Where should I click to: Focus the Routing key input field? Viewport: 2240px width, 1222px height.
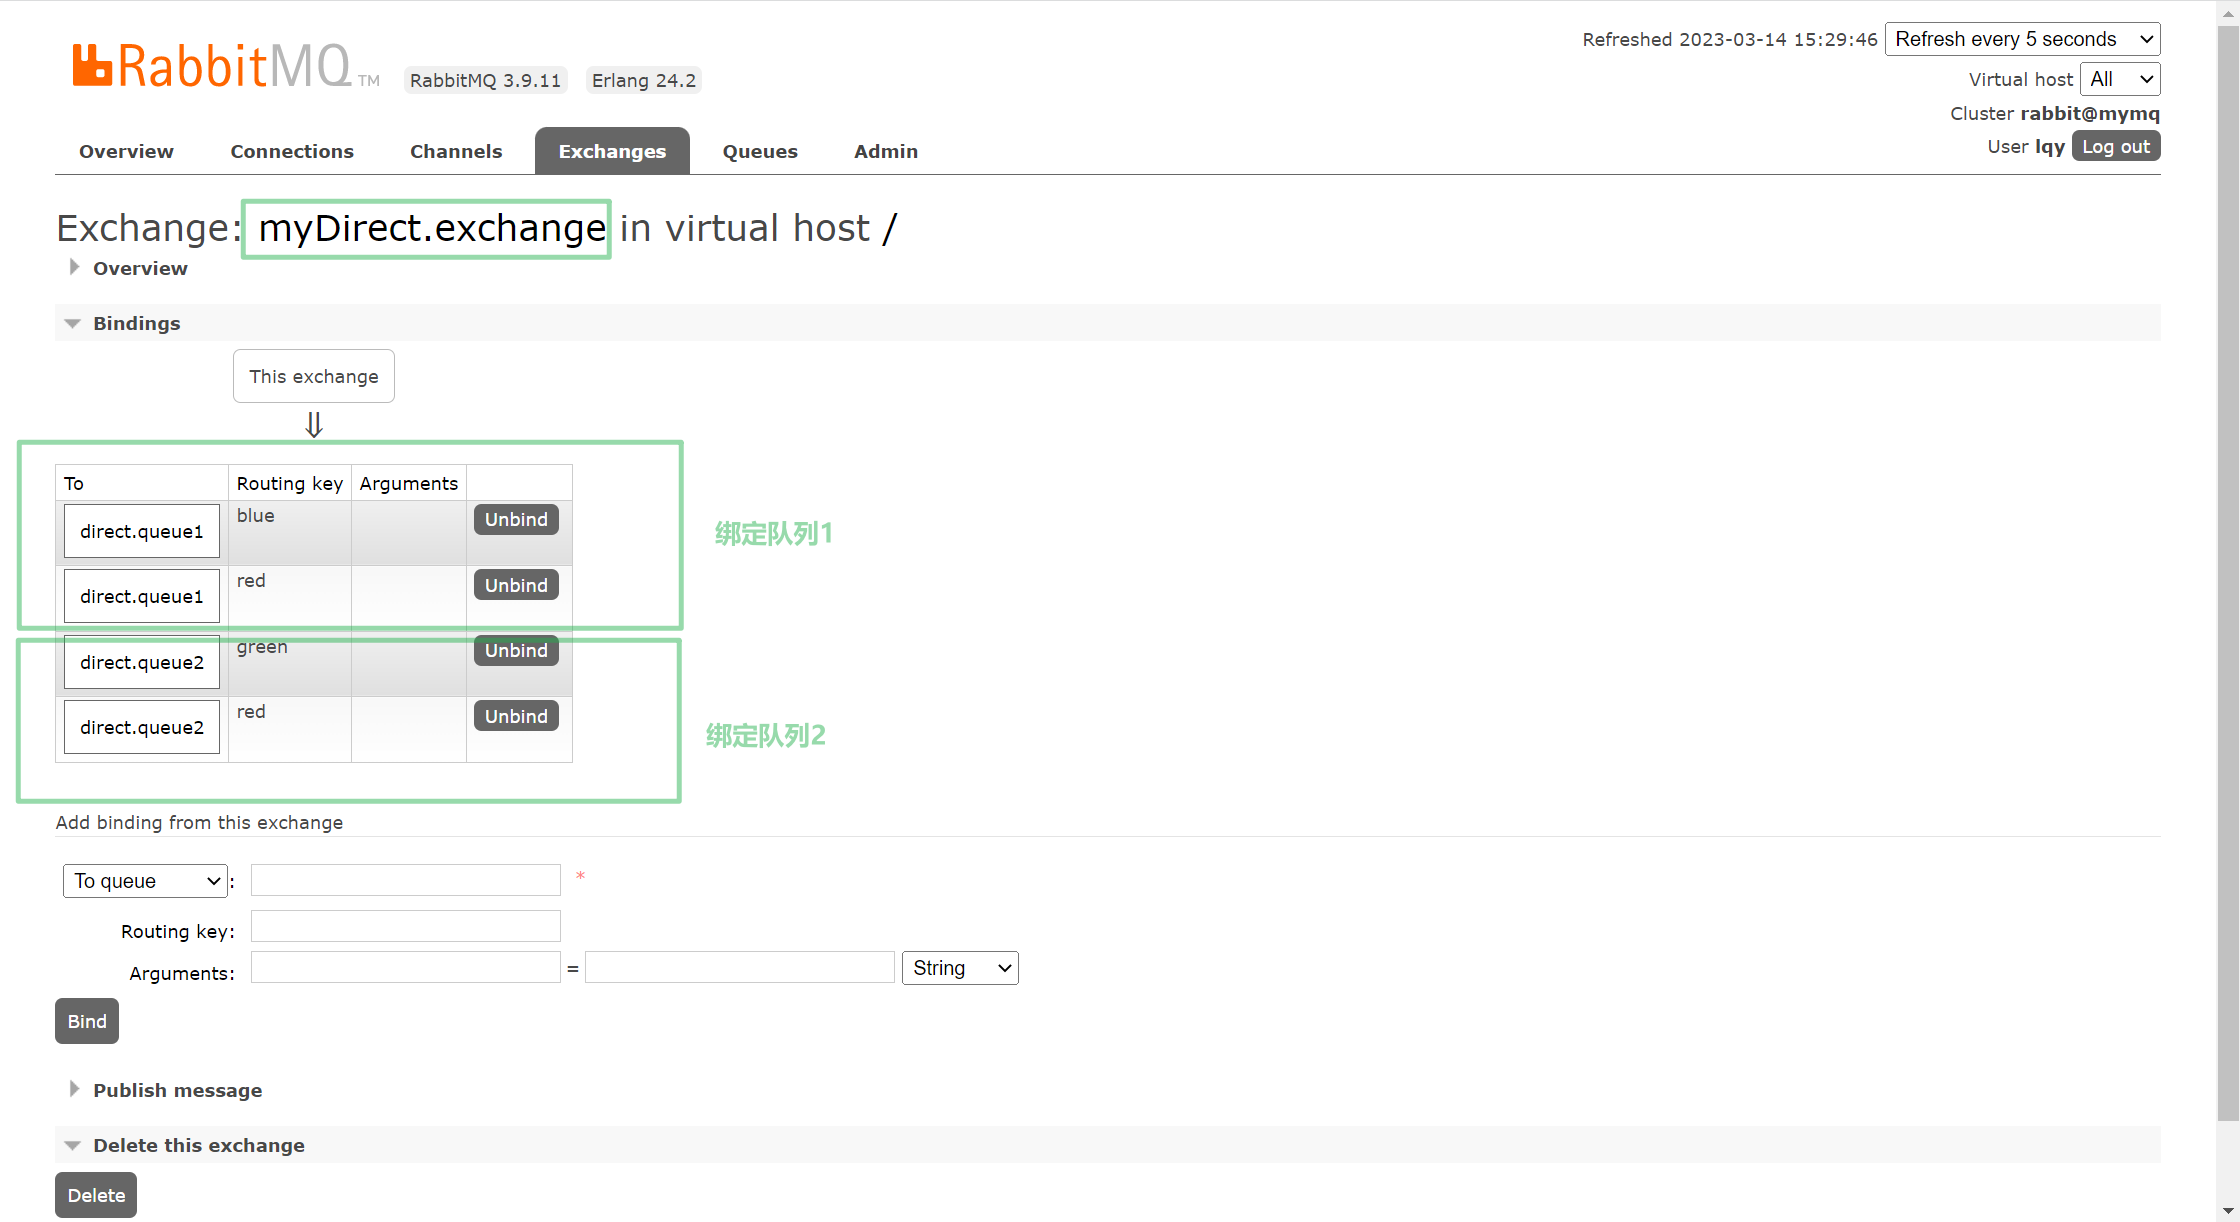(405, 927)
